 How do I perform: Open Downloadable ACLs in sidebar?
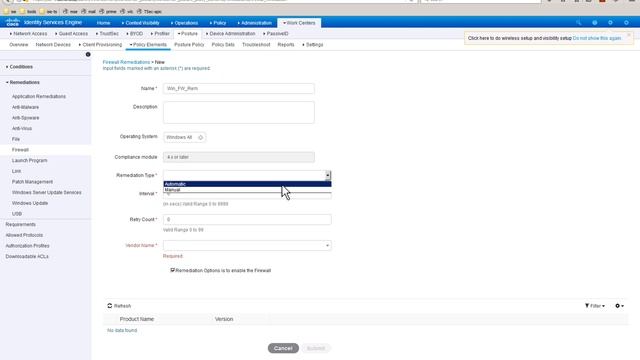[27, 256]
